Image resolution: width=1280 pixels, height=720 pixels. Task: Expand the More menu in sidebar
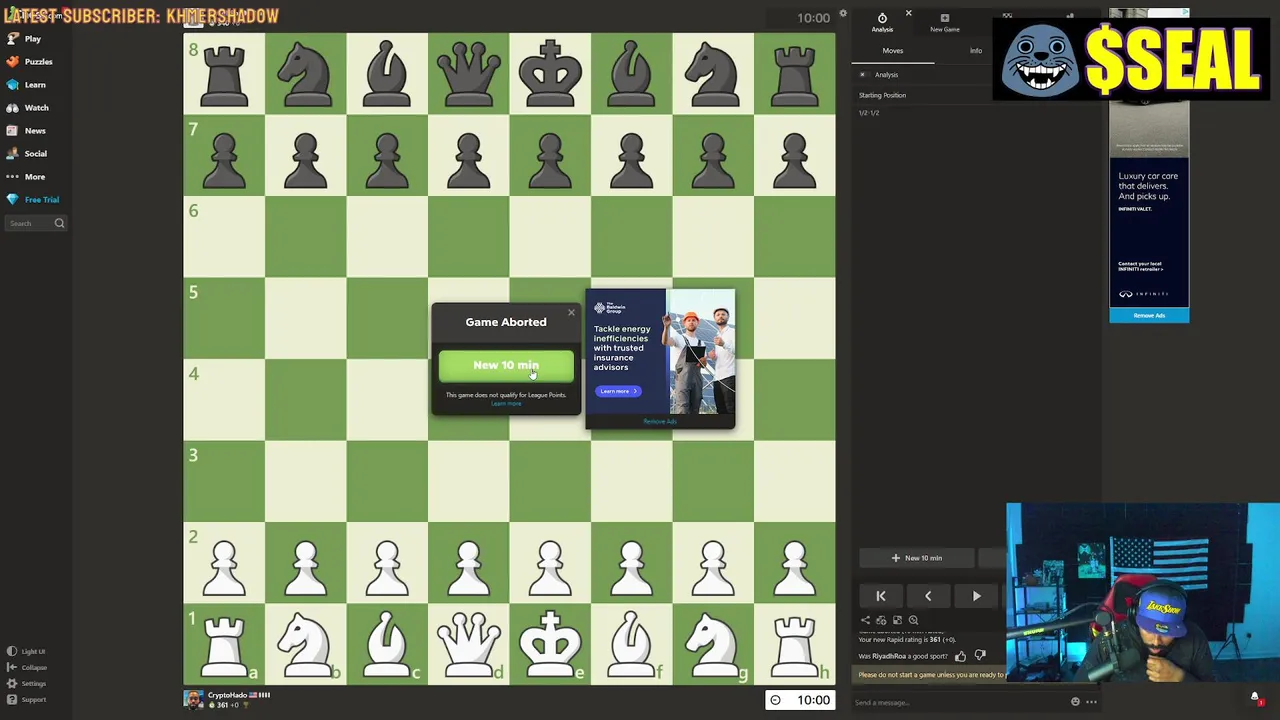click(26, 177)
